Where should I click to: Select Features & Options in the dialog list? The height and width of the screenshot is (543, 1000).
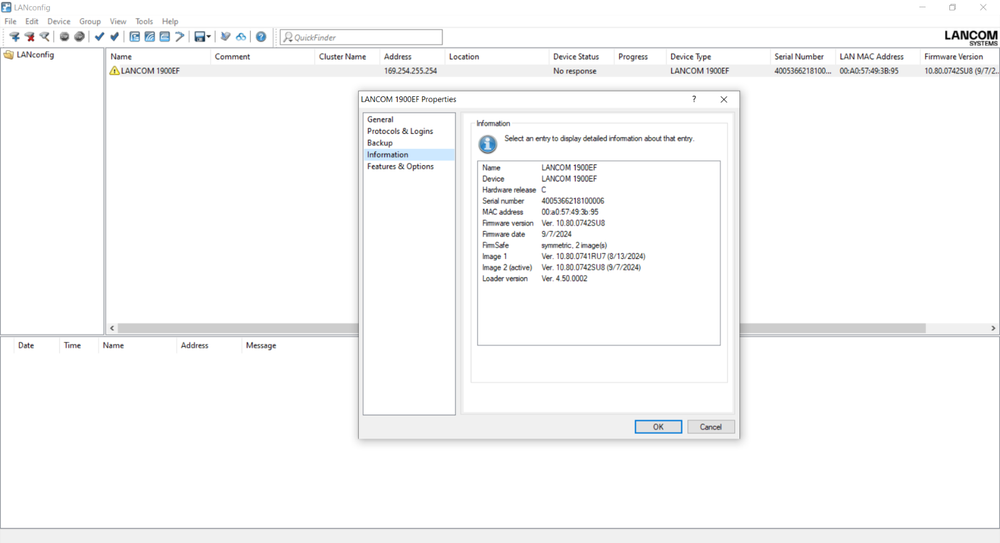point(409,167)
